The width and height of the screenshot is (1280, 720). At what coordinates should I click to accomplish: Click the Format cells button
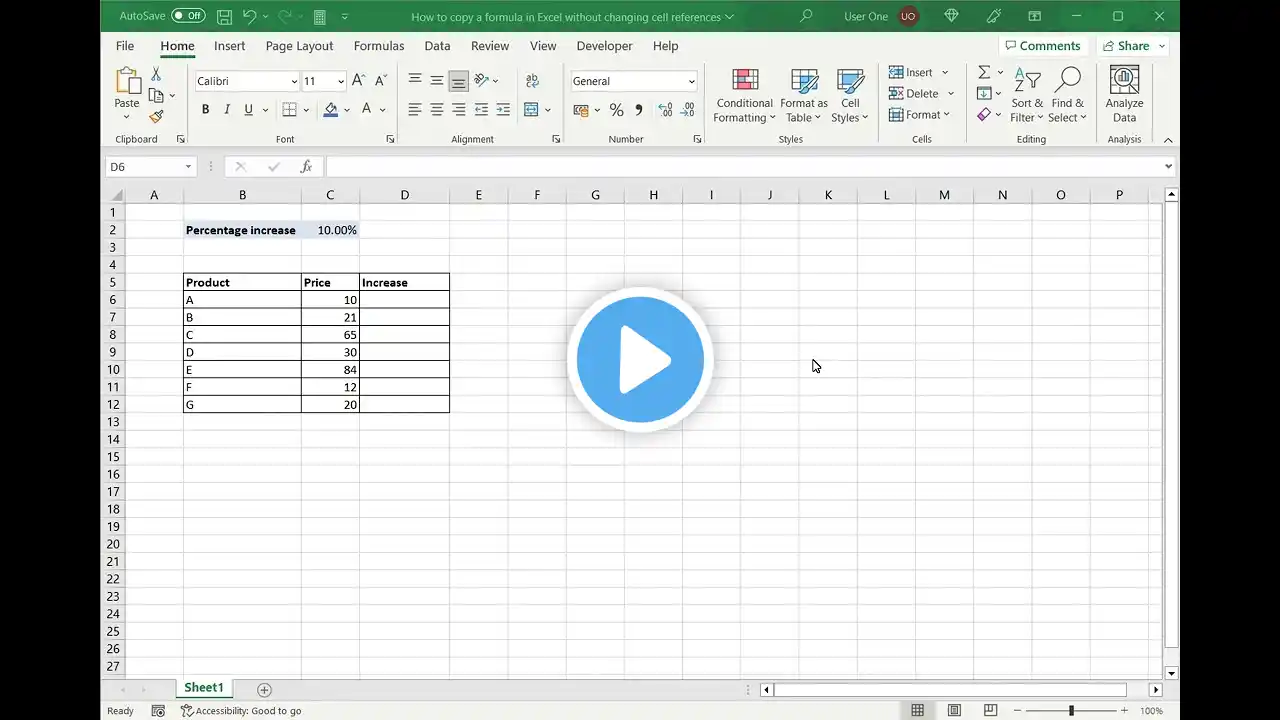[x=919, y=115]
